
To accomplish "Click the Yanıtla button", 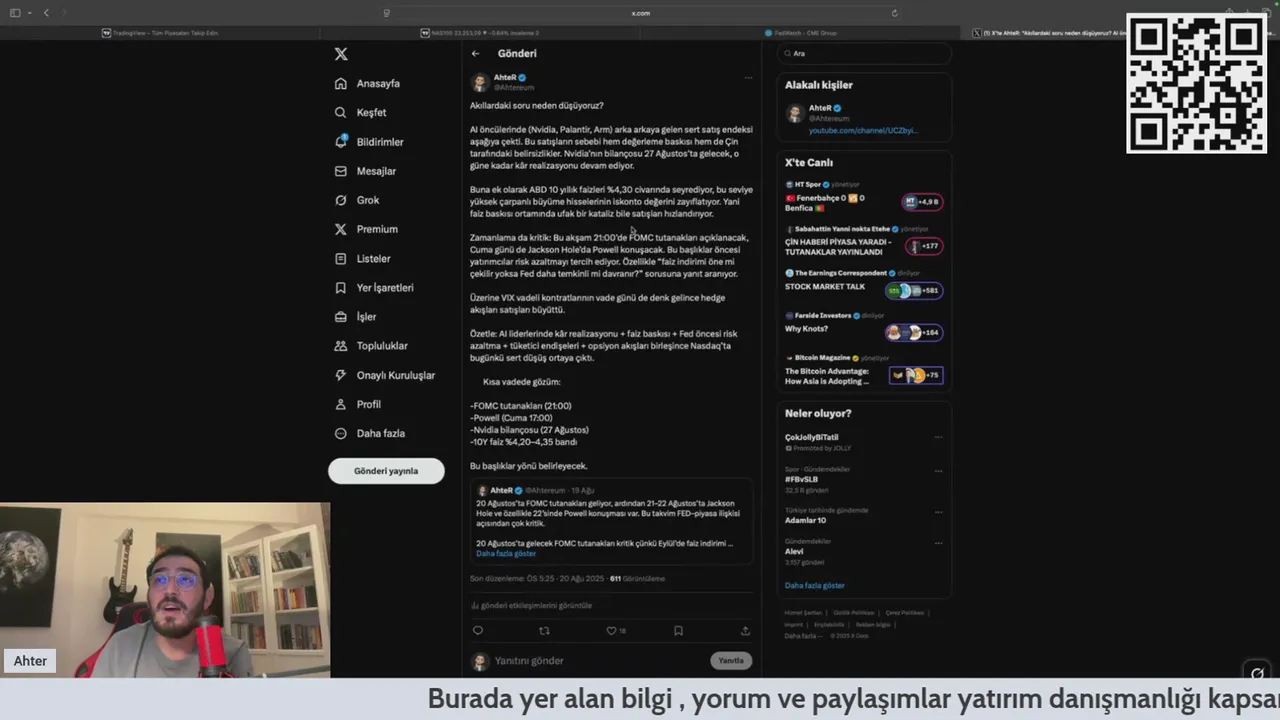I will click(x=731, y=661).
